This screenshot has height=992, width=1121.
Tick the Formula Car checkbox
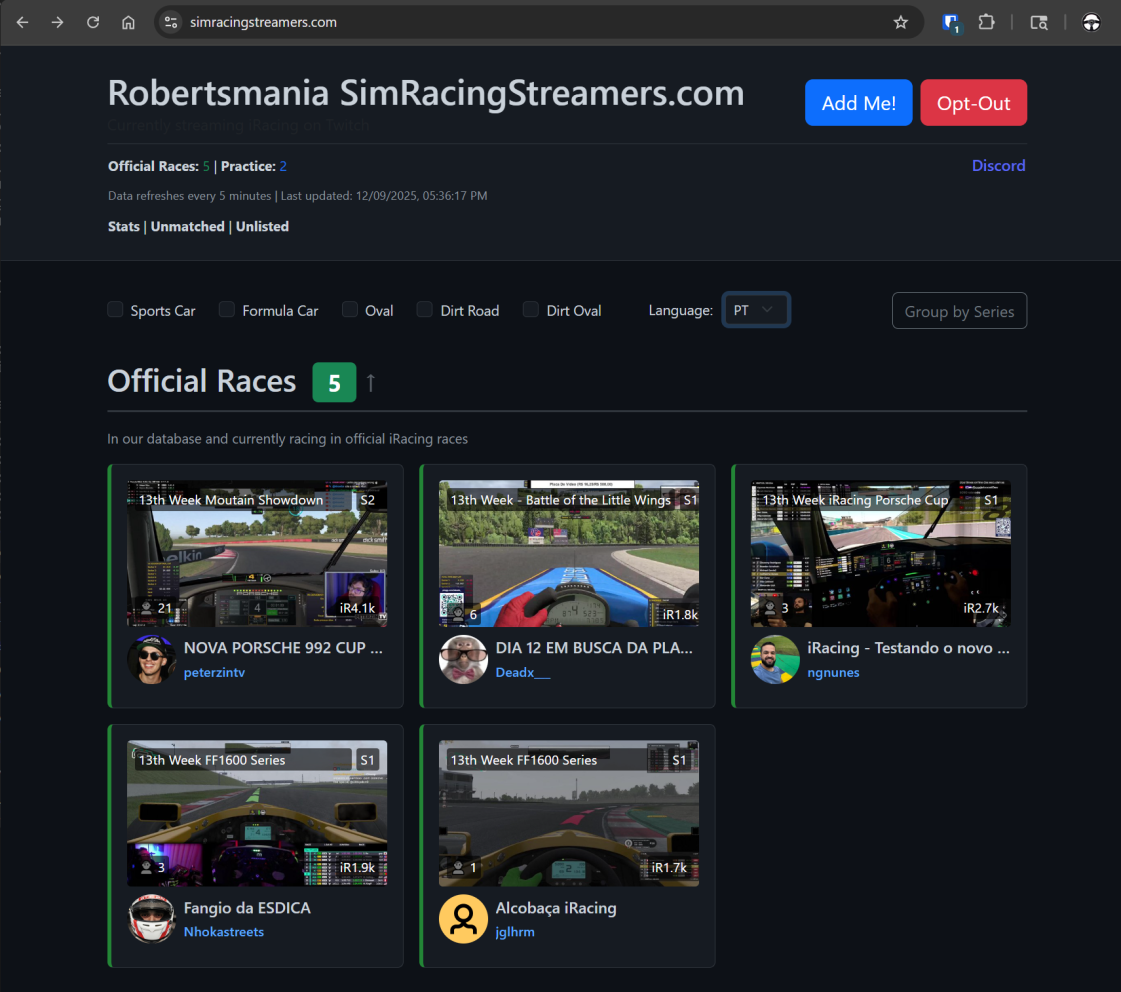tap(227, 310)
